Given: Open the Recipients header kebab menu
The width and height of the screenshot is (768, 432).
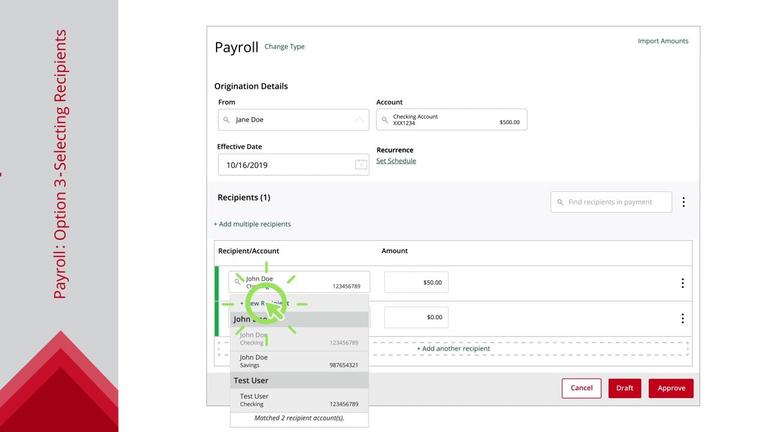Looking at the screenshot, I should click(684, 202).
